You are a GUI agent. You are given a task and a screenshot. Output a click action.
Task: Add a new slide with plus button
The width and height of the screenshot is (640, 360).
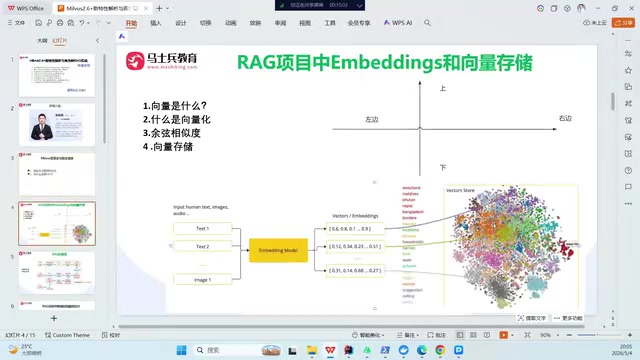[x=54, y=318]
